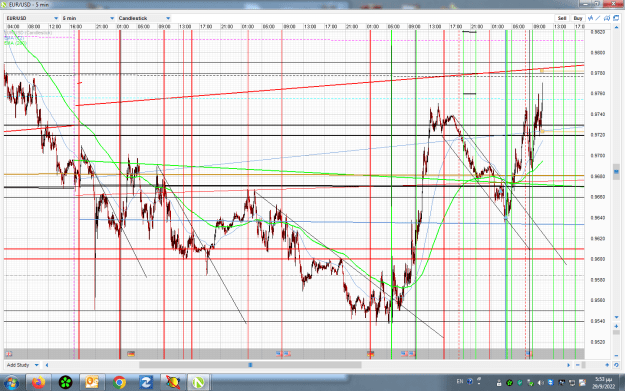Click the UK flag event marker
This screenshot has height=391, width=625.
point(8,354)
